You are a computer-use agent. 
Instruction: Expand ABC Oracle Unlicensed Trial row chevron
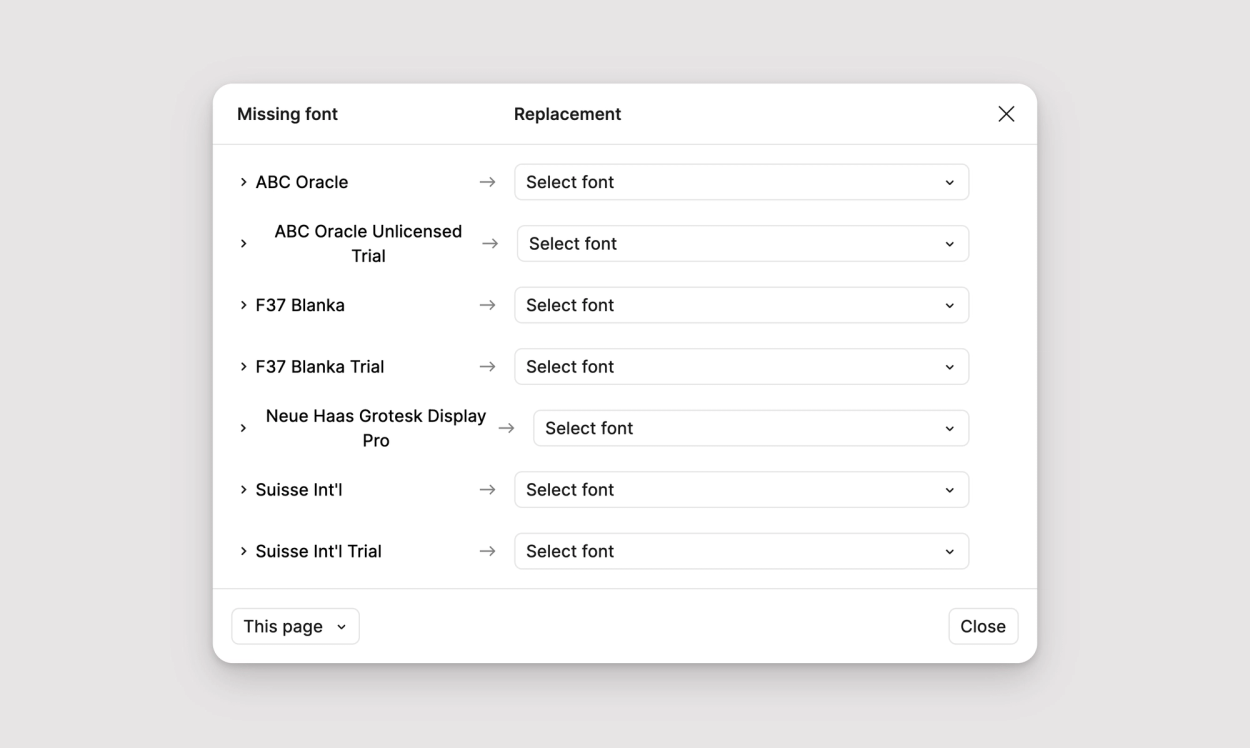243,244
